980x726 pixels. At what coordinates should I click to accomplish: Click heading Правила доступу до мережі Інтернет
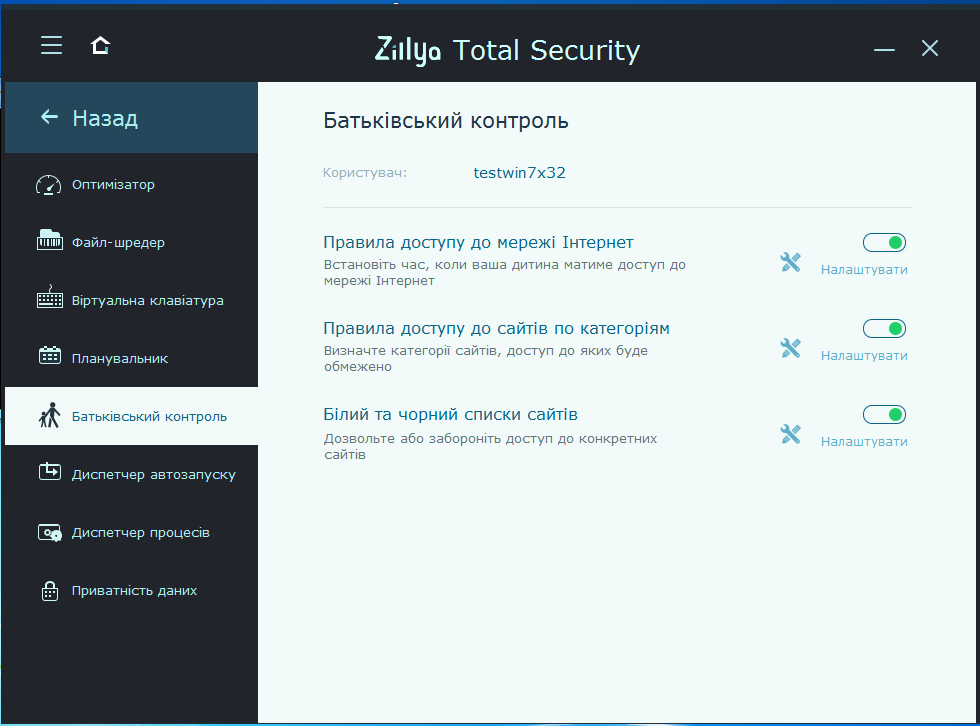tap(478, 242)
